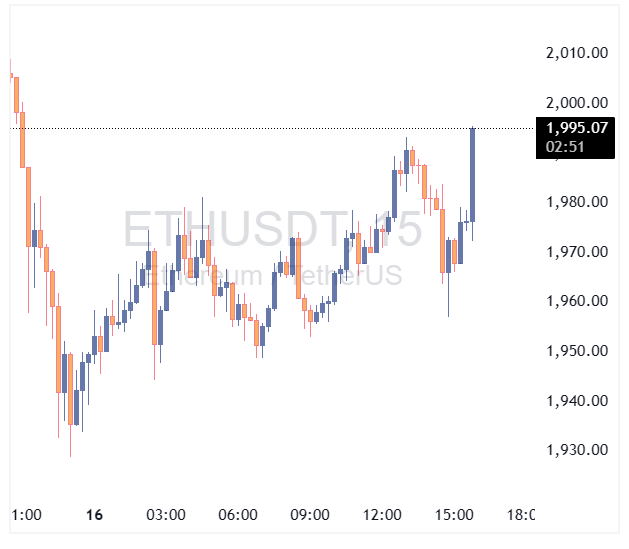Viewport: 629px width, 549px height.
Task: Click the 1,950.00 price scale label
Action: 577,351
